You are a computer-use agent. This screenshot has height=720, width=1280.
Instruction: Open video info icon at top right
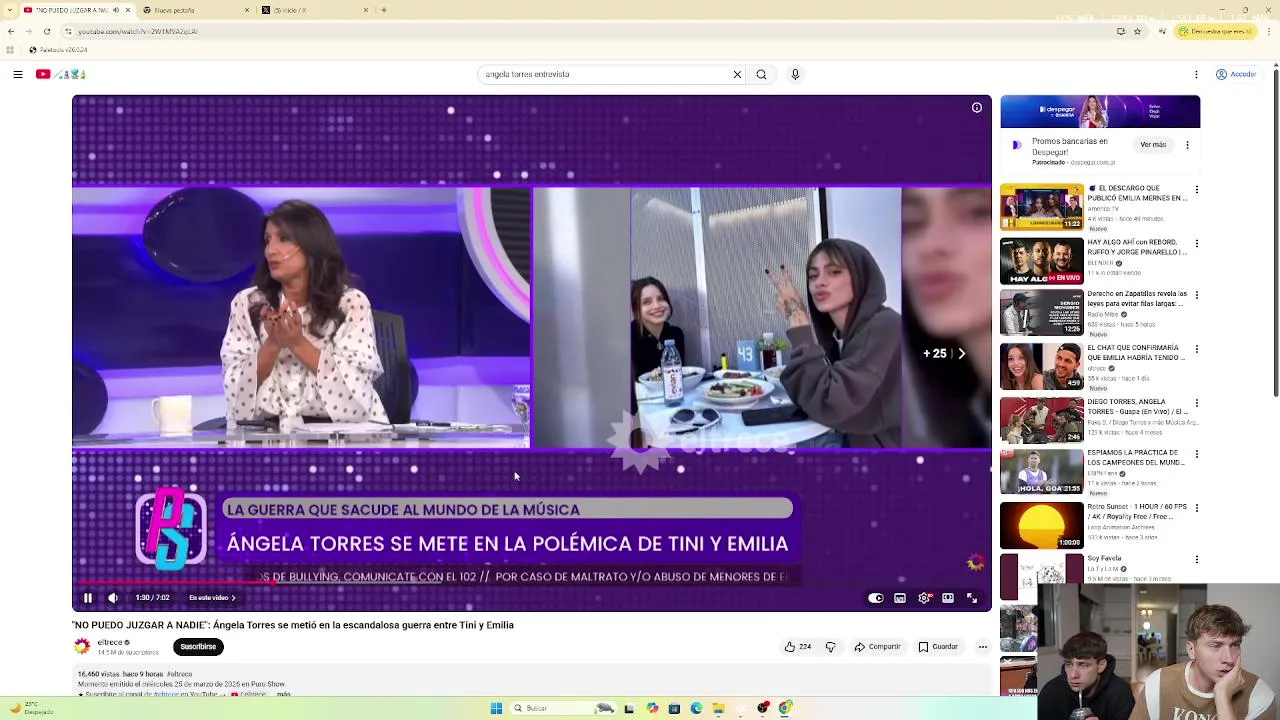pyautogui.click(x=977, y=108)
